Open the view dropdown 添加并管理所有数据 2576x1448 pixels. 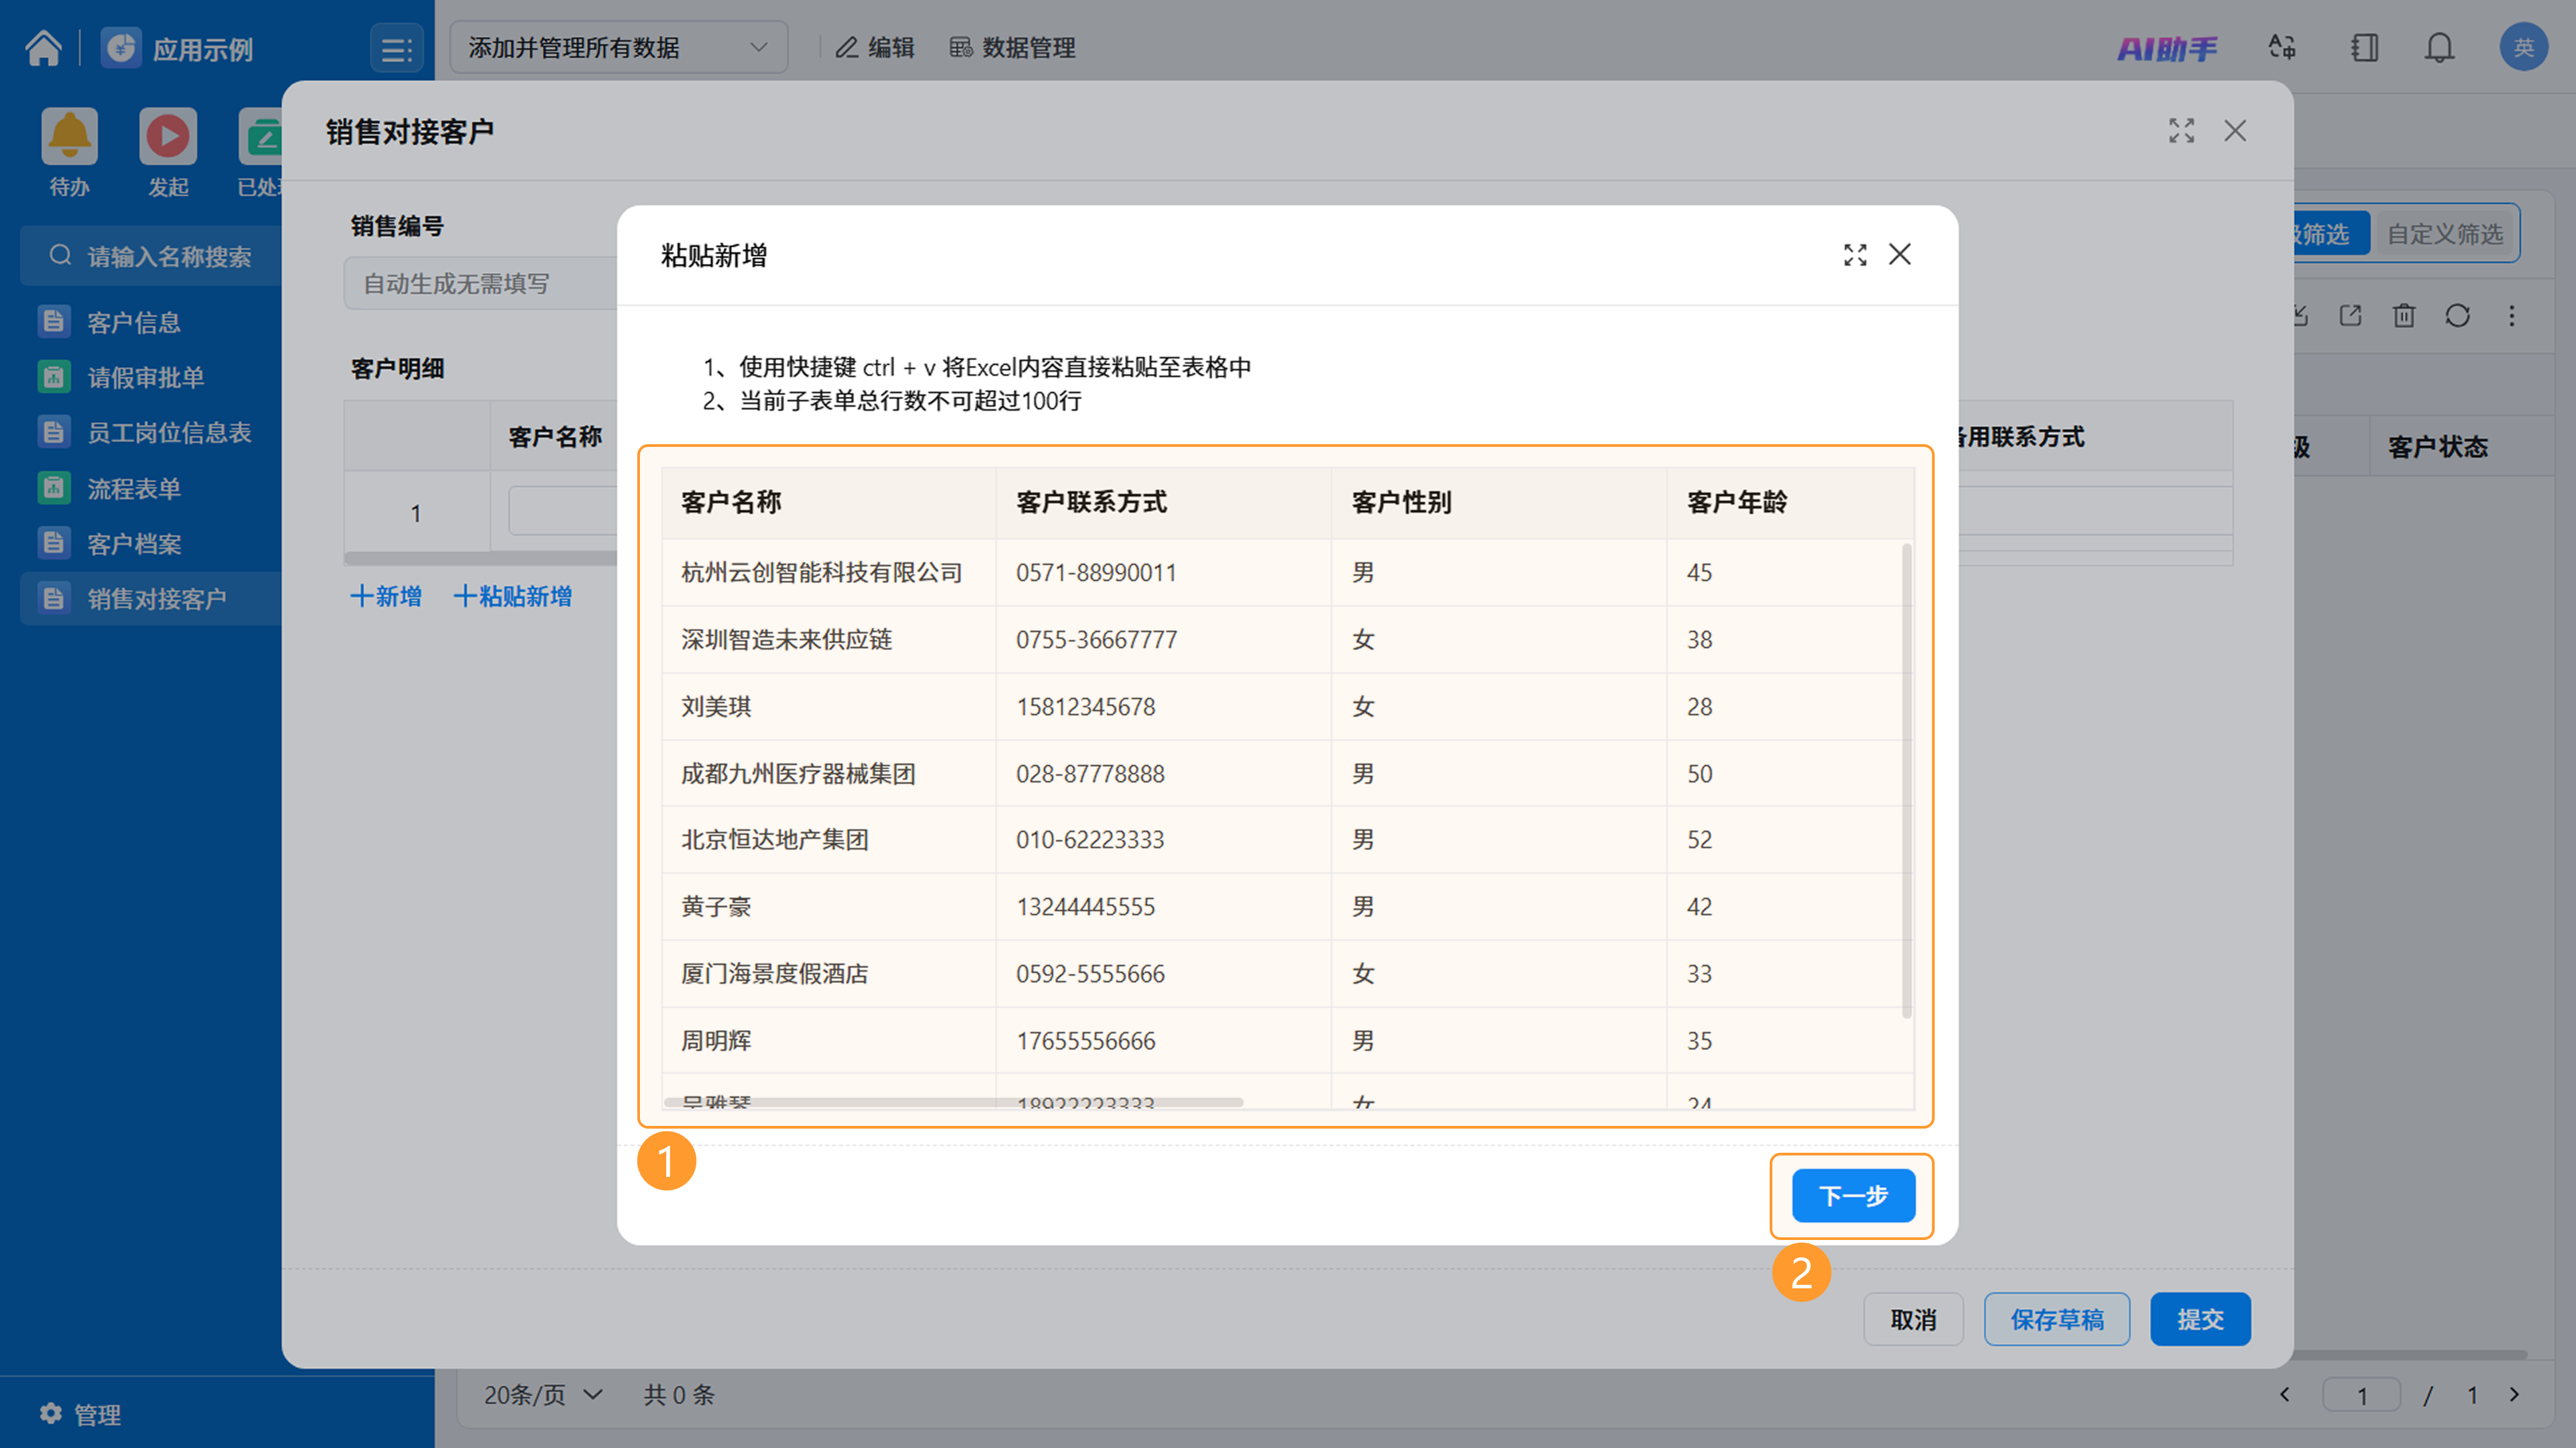point(618,47)
